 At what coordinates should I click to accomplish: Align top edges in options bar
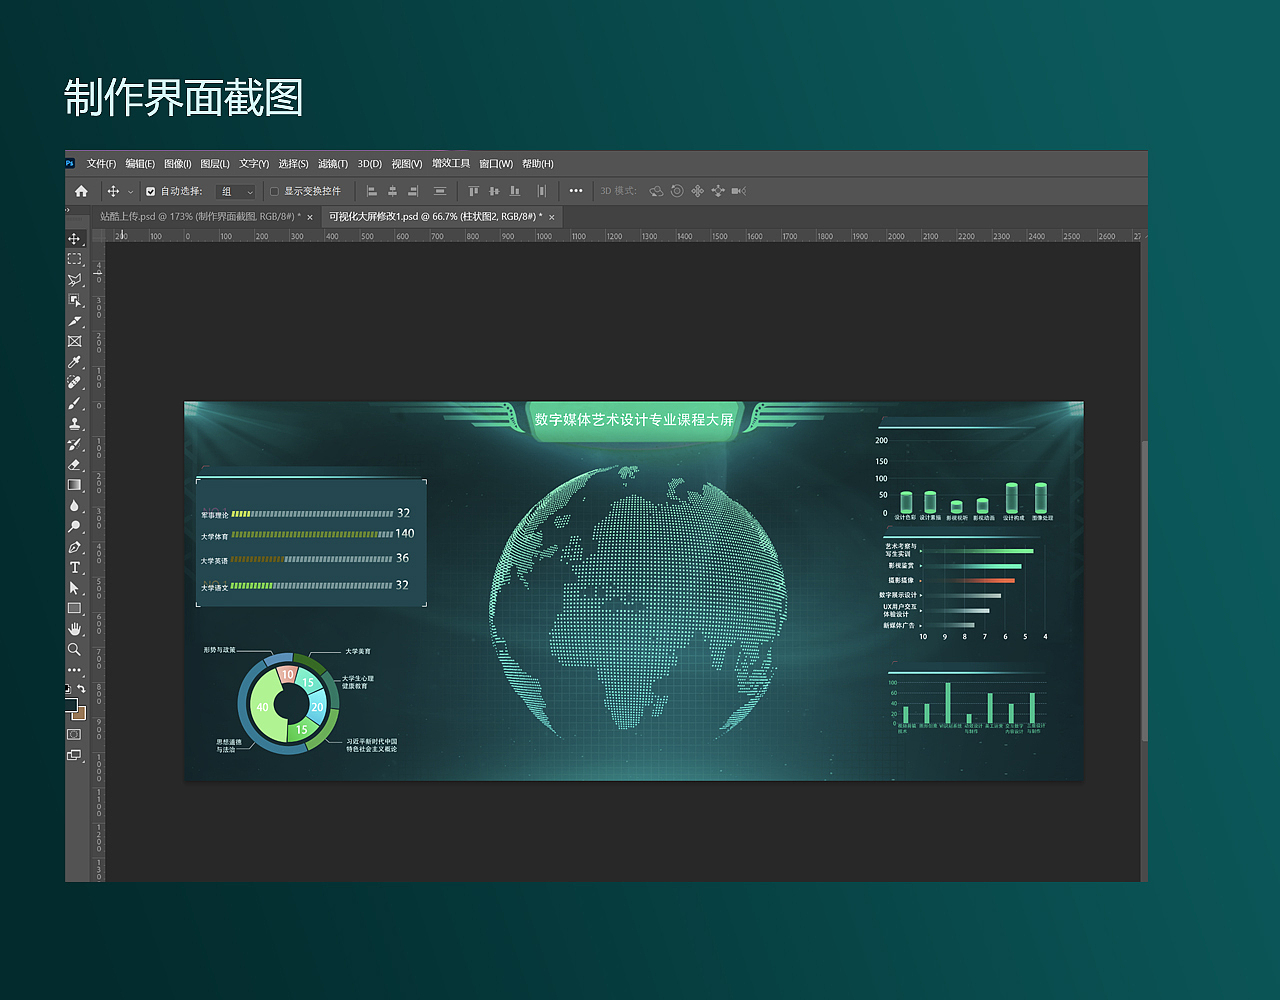point(473,191)
